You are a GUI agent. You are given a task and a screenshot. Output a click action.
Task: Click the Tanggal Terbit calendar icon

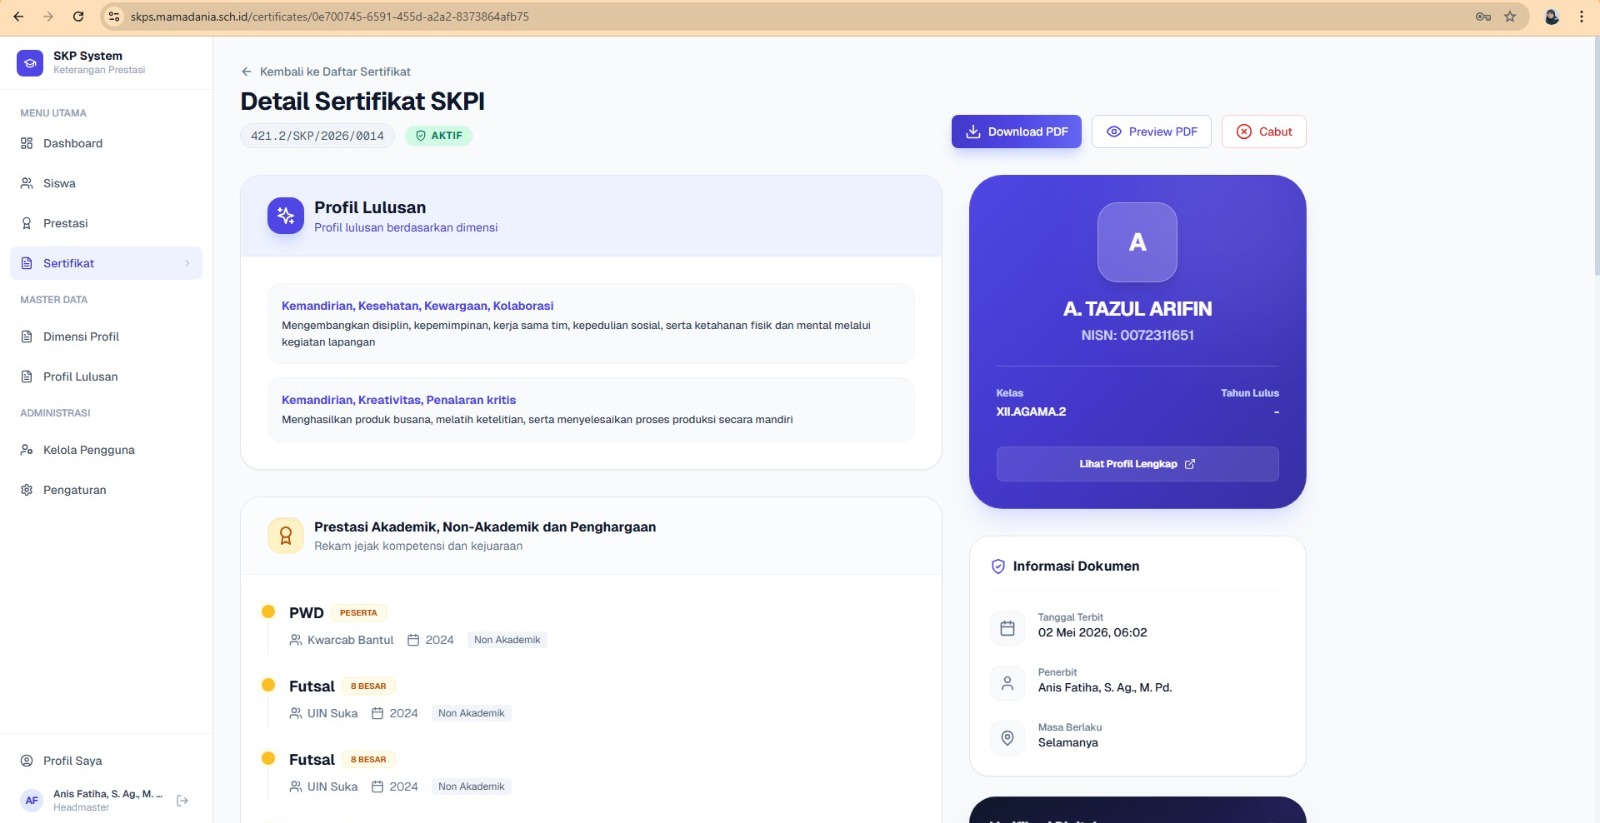coord(1007,628)
